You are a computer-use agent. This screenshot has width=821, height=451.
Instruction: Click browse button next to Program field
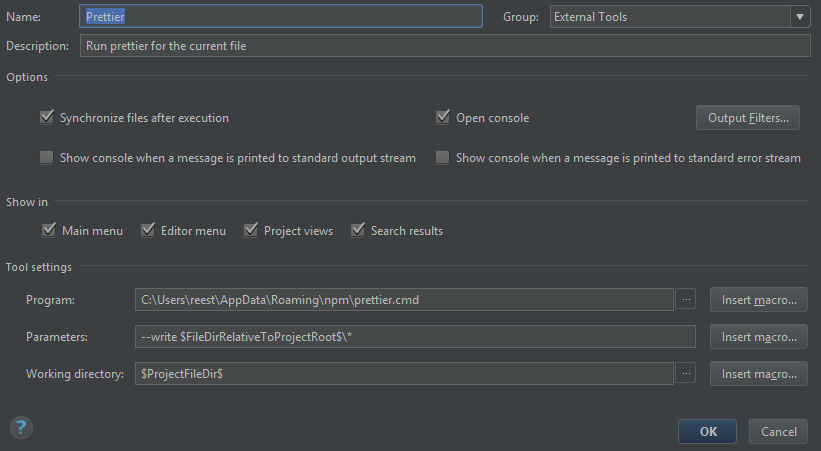686,299
